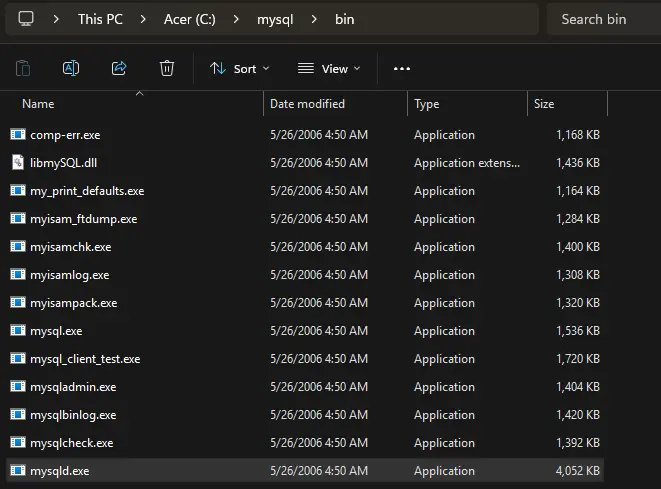Select file name comp-err.exe
The height and width of the screenshot is (489, 661).
click(x=65, y=135)
